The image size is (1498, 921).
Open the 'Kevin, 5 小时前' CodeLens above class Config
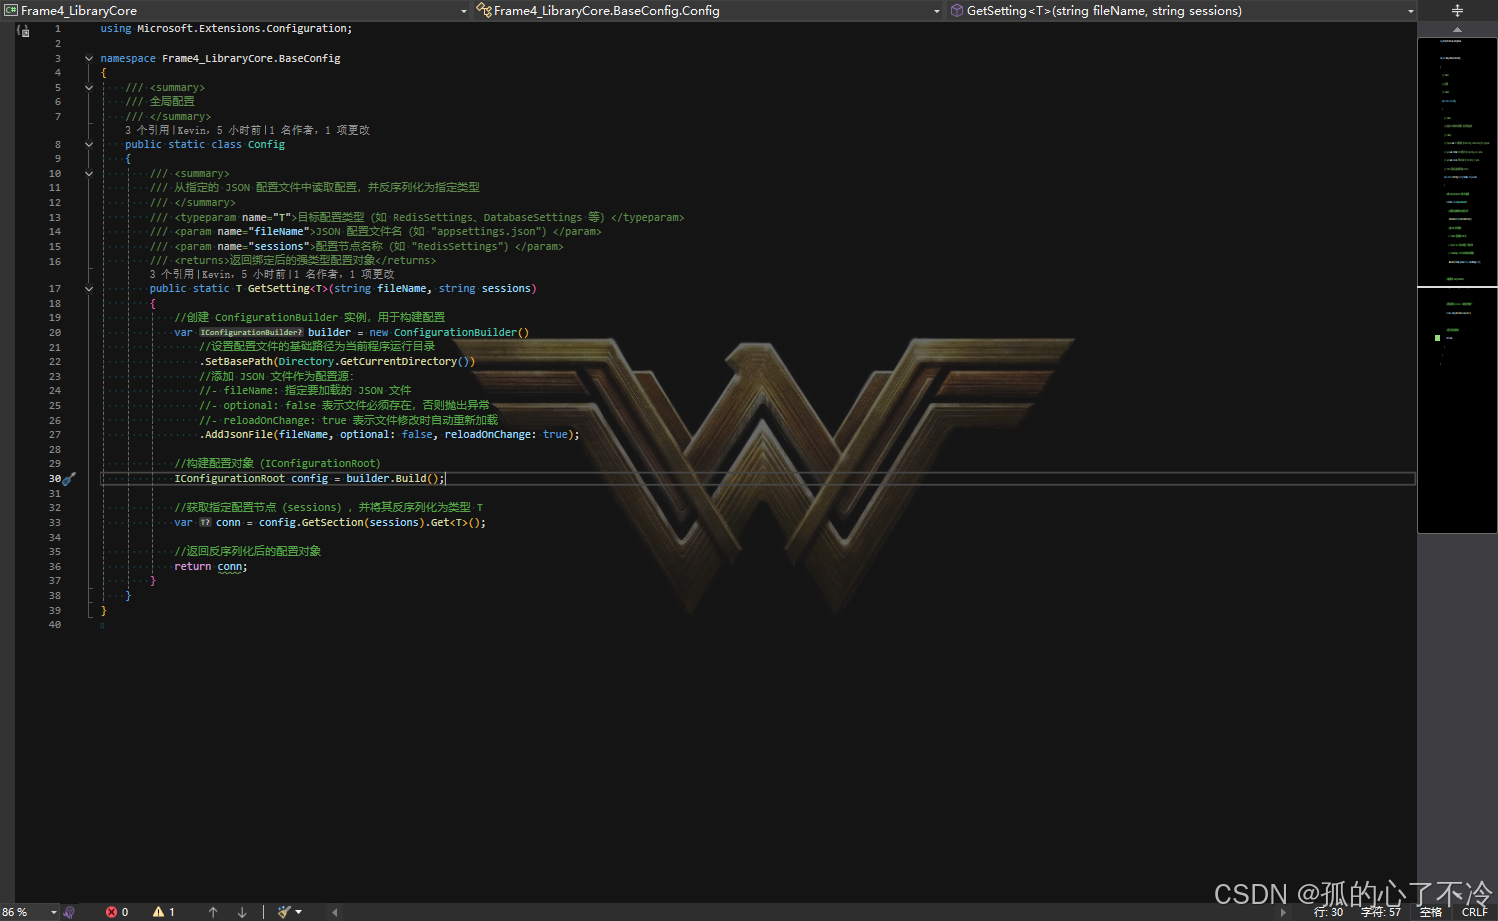tap(218, 131)
